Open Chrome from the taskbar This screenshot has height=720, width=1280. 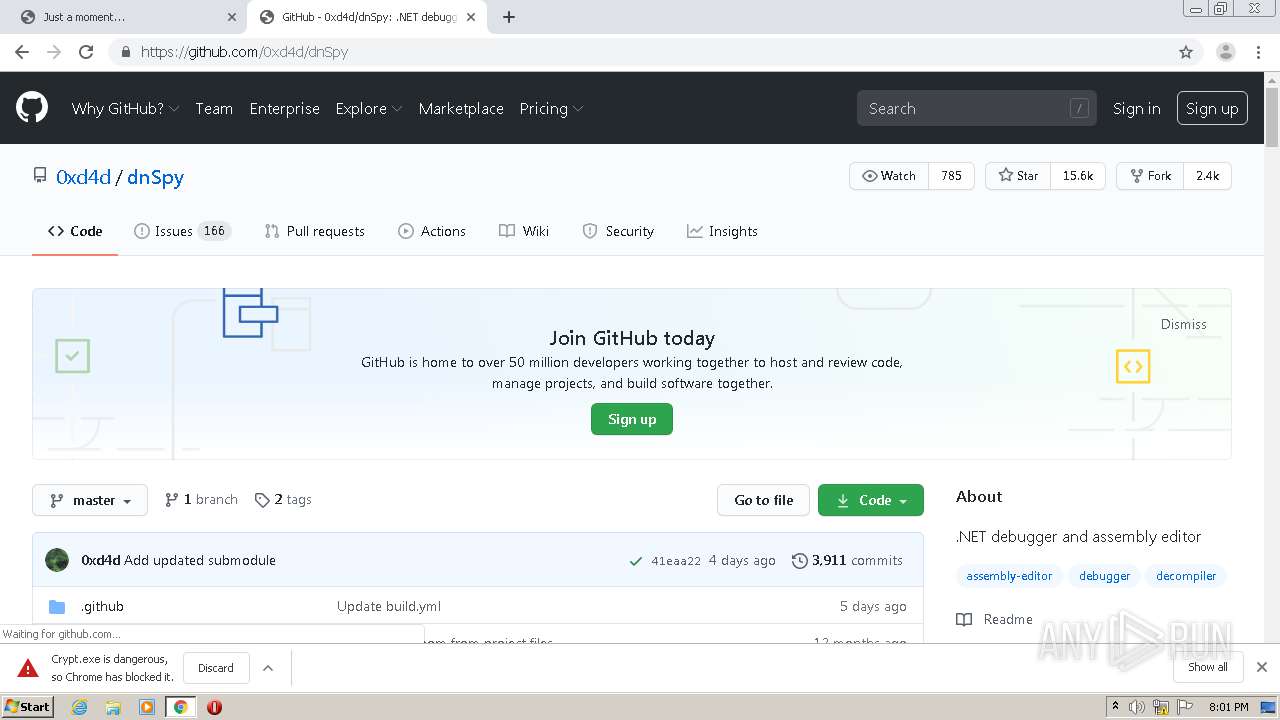[x=180, y=707]
